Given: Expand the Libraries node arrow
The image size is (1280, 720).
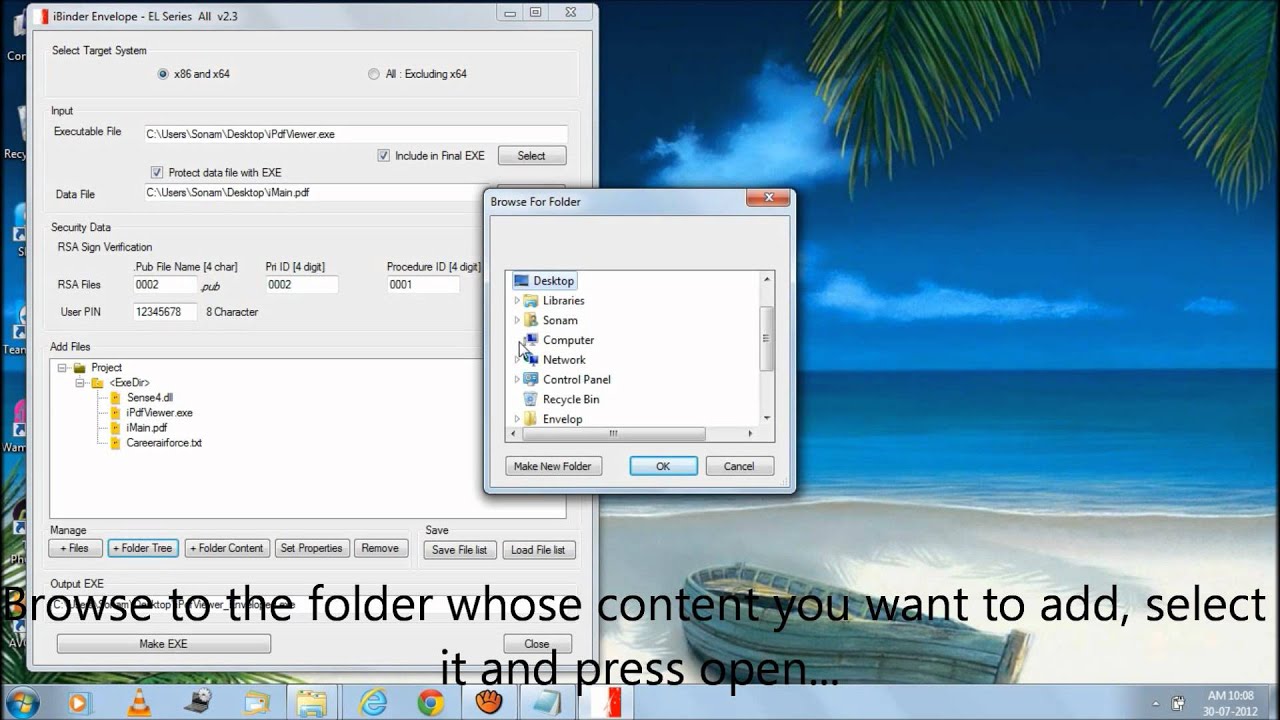Looking at the screenshot, I should (517, 300).
